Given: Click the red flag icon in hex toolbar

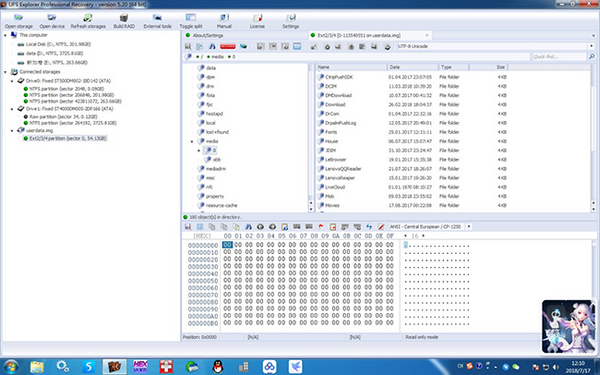Looking at the screenshot, I should (x=321, y=227).
